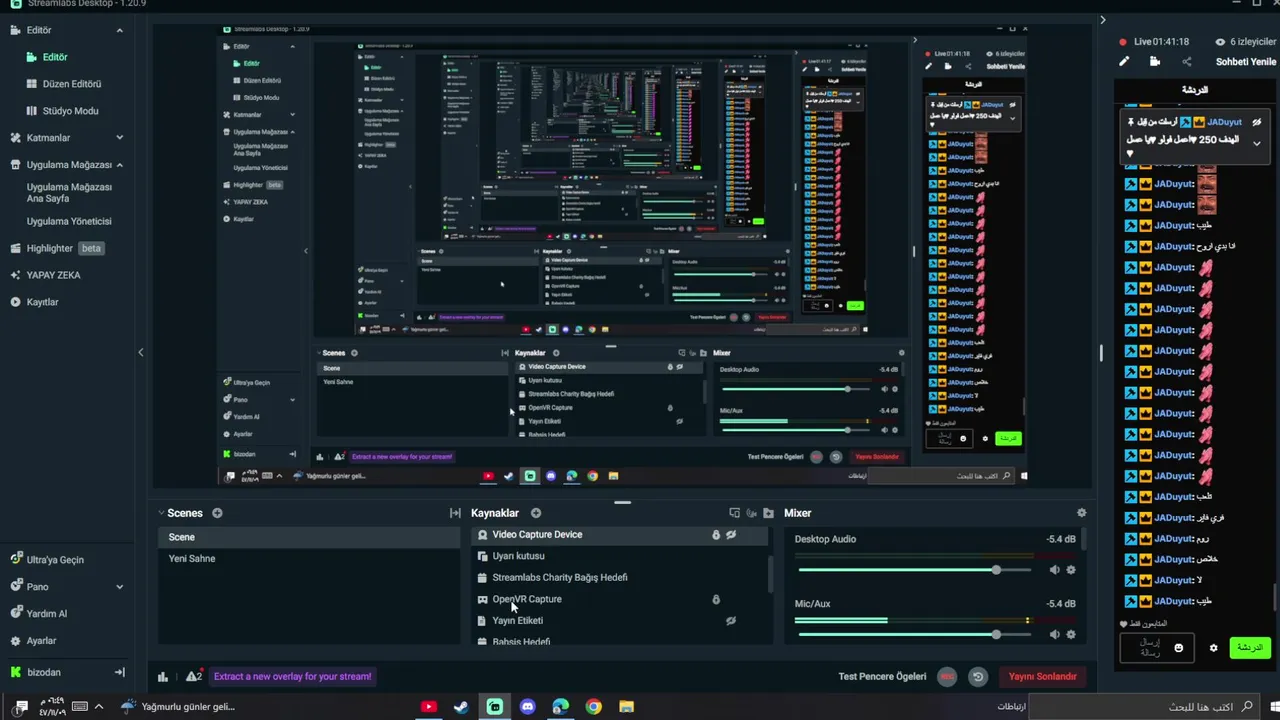Click the green chat send button
Viewport: 1280px width, 720px height.
tap(1250, 648)
